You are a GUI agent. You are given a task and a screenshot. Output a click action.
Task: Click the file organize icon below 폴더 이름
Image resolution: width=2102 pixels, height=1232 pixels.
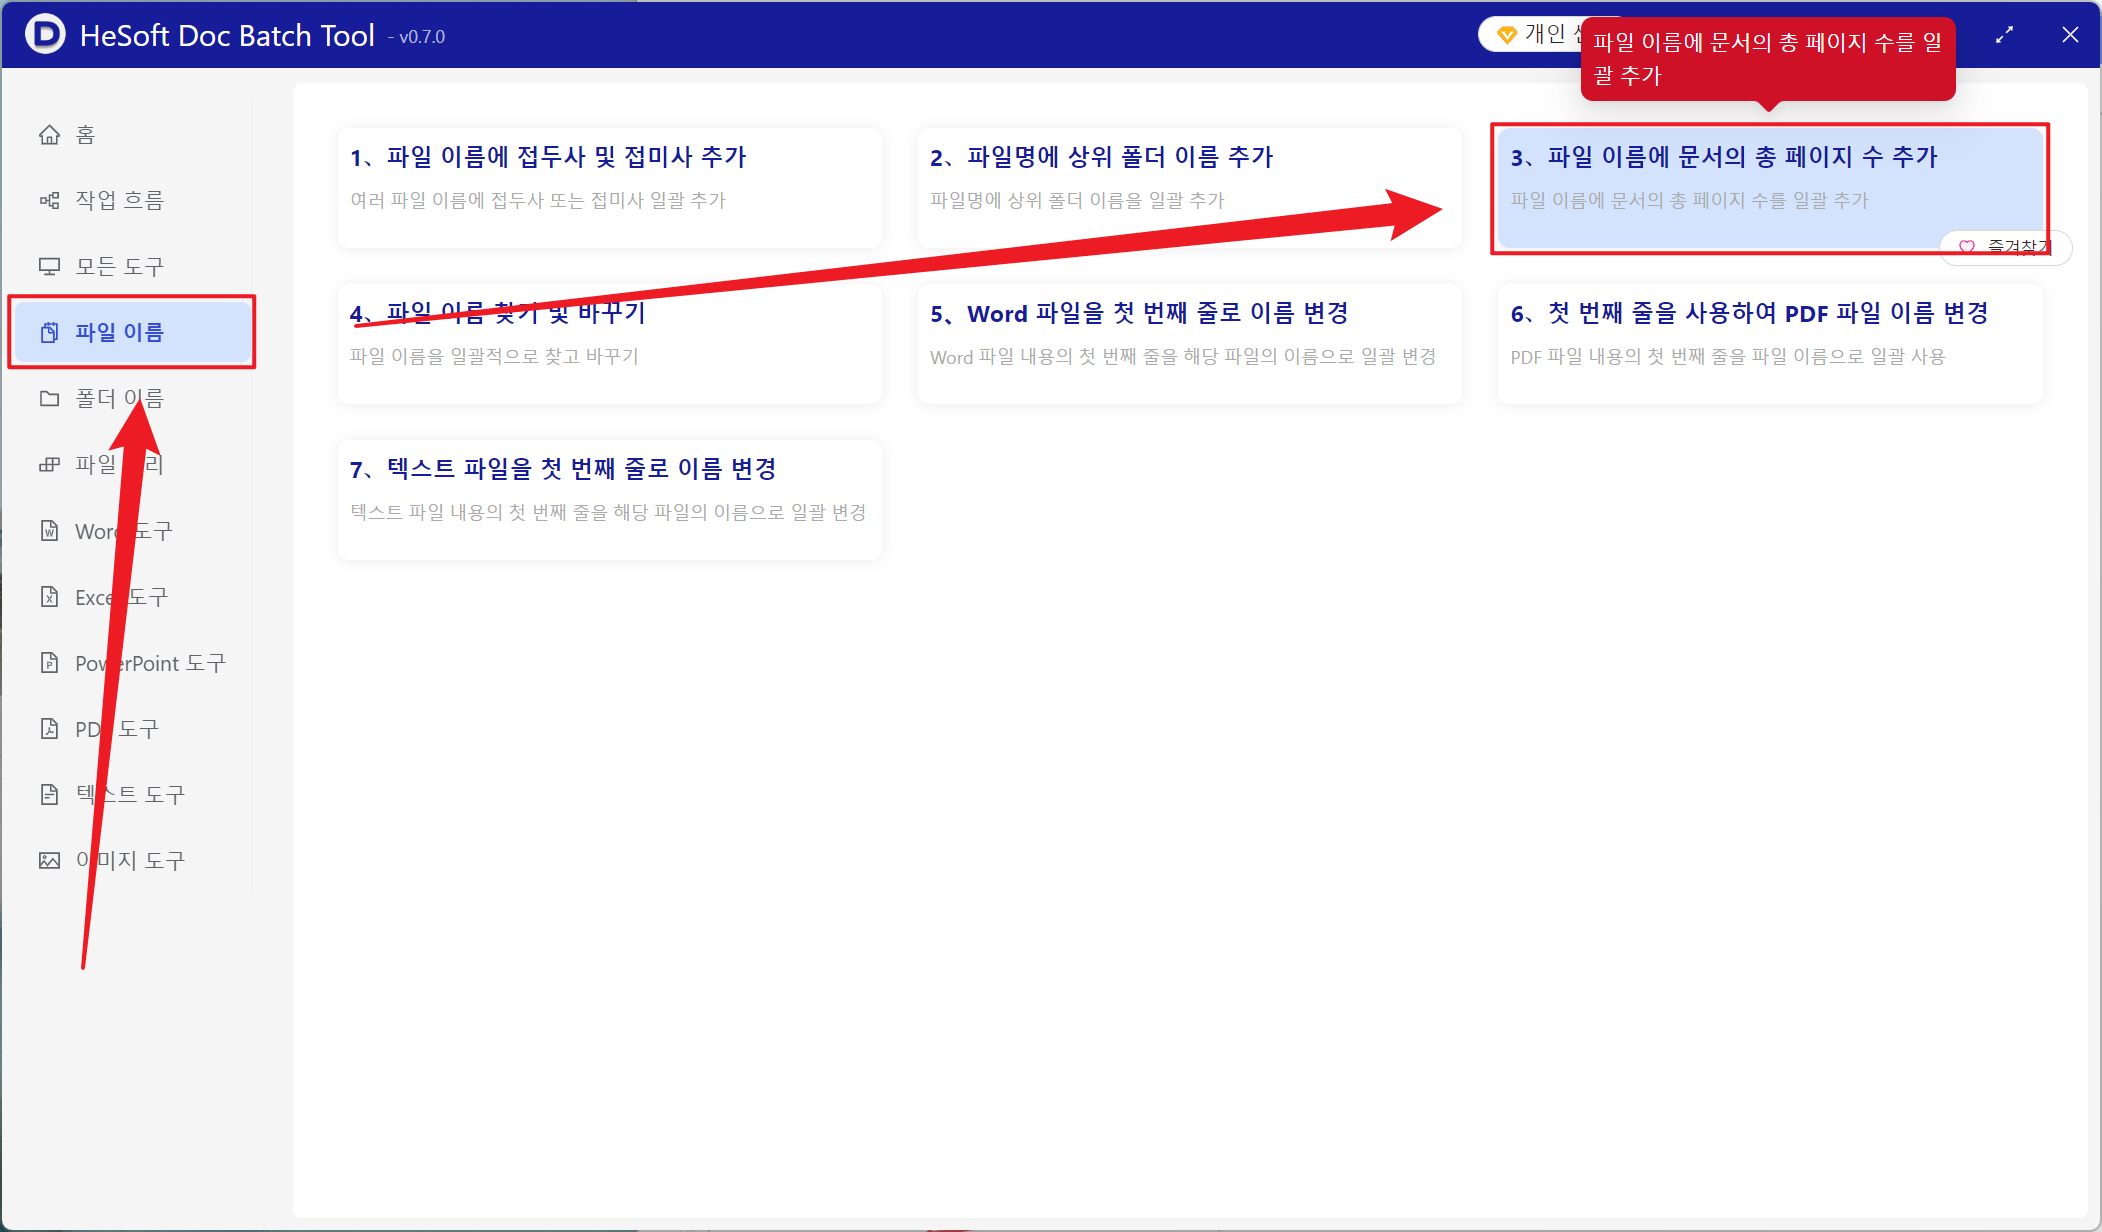[49, 464]
